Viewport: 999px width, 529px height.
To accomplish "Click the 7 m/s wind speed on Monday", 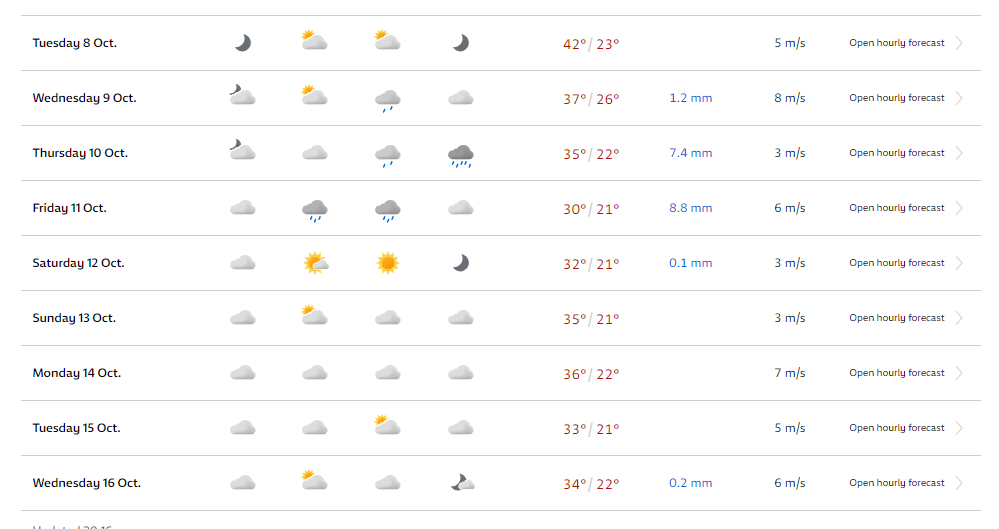I will click(790, 373).
